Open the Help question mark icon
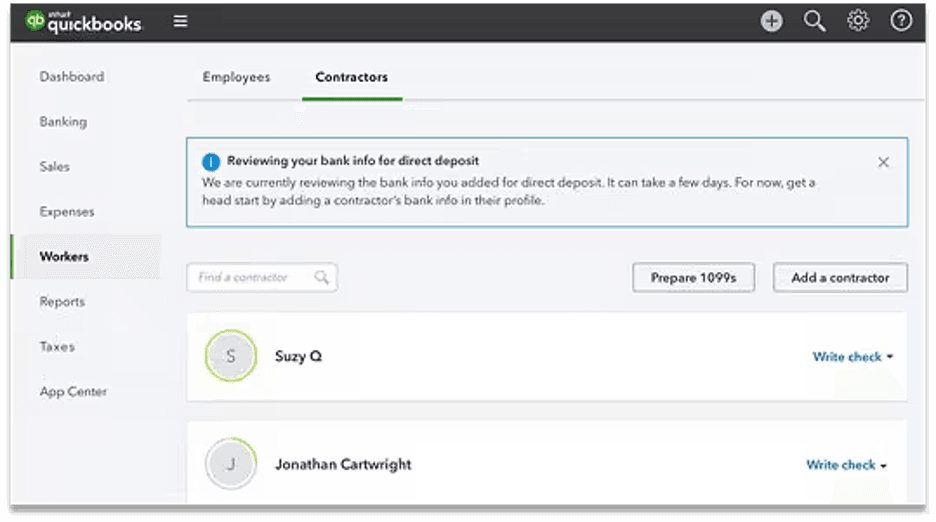936x522 pixels. pyautogui.click(x=901, y=21)
